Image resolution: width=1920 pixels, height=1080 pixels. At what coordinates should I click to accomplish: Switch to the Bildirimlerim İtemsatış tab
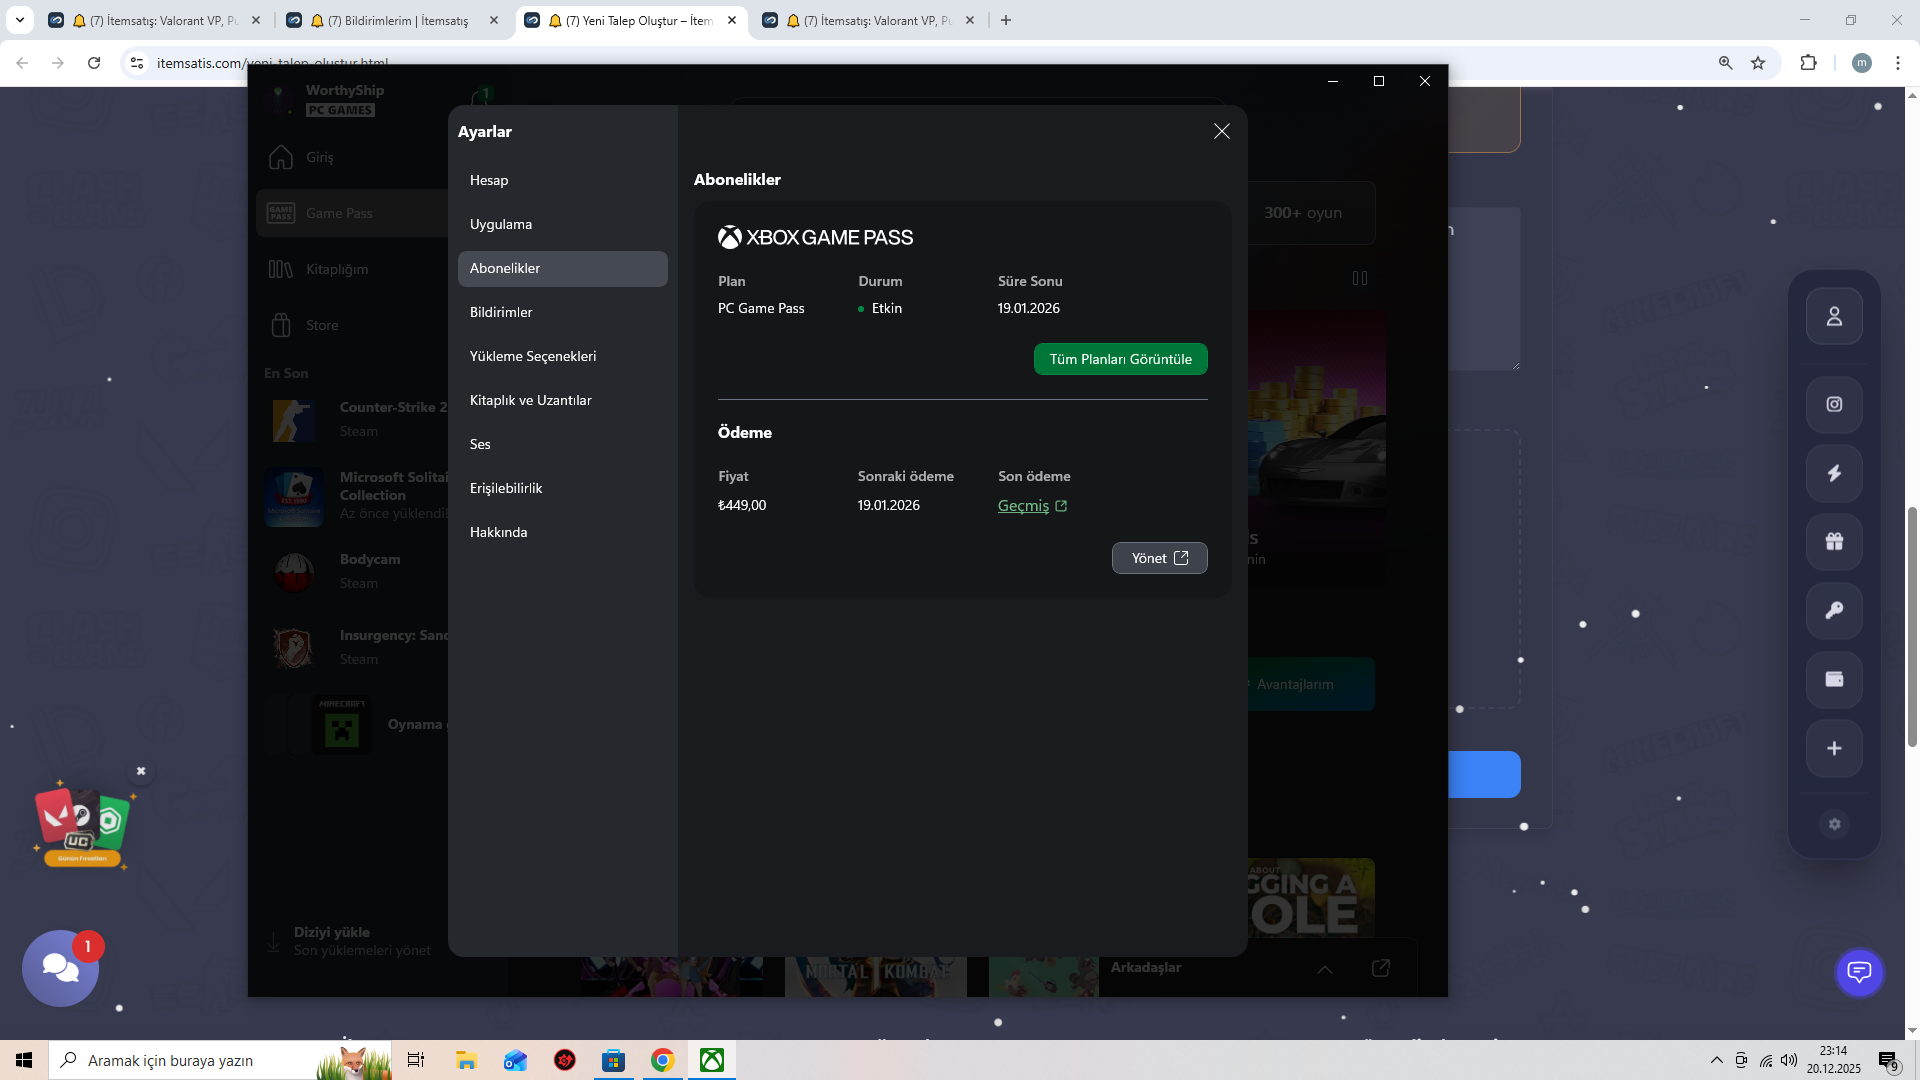[x=390, y=20]
